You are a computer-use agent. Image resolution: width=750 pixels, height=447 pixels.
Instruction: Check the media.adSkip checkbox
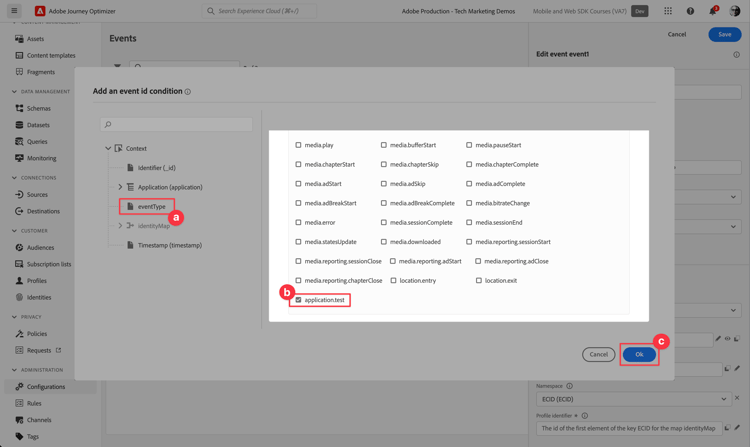384,184
